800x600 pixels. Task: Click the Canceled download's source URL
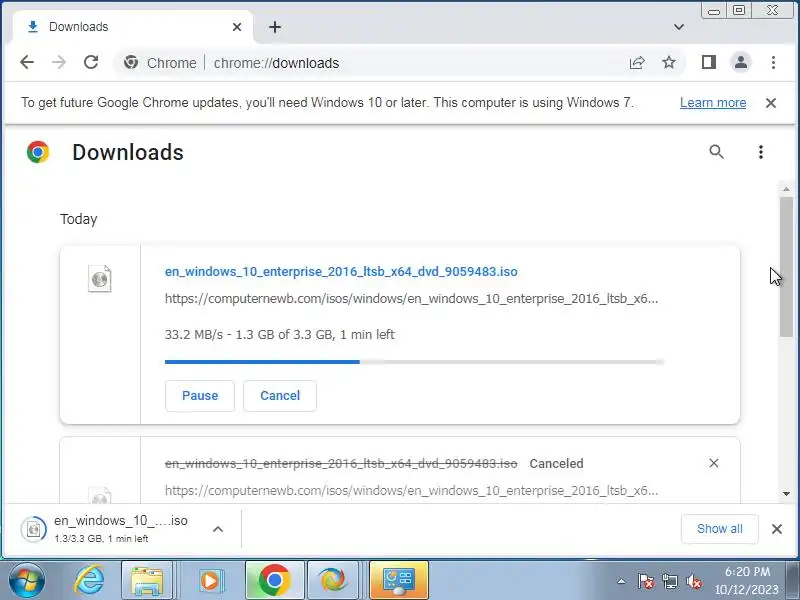tap(411, 490)
